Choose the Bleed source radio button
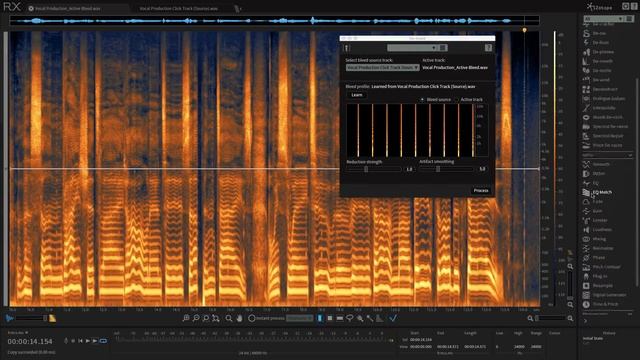Screen dimensions: 640x360 pyautogui.click(x=422, y=100)
